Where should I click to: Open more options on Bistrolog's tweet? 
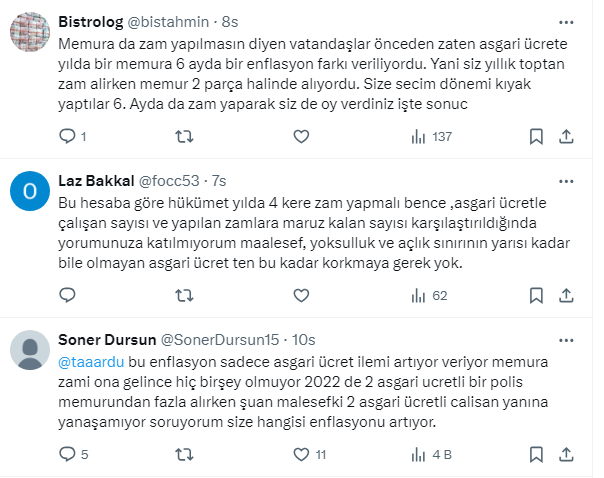[567, 20]
